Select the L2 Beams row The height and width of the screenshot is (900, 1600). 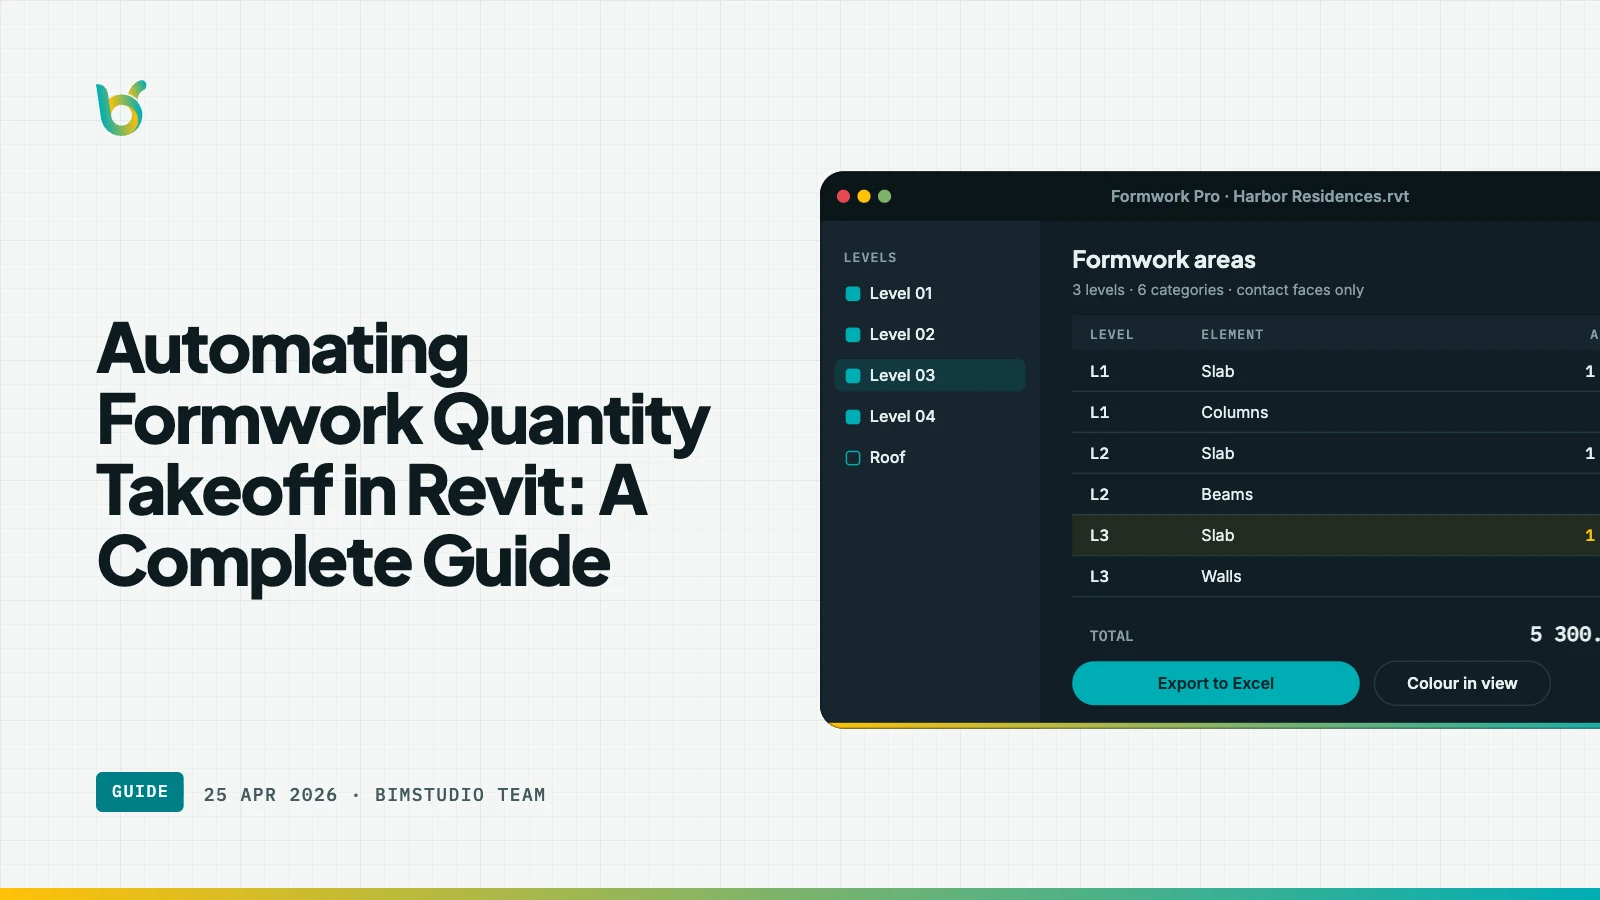point(1336,494)
